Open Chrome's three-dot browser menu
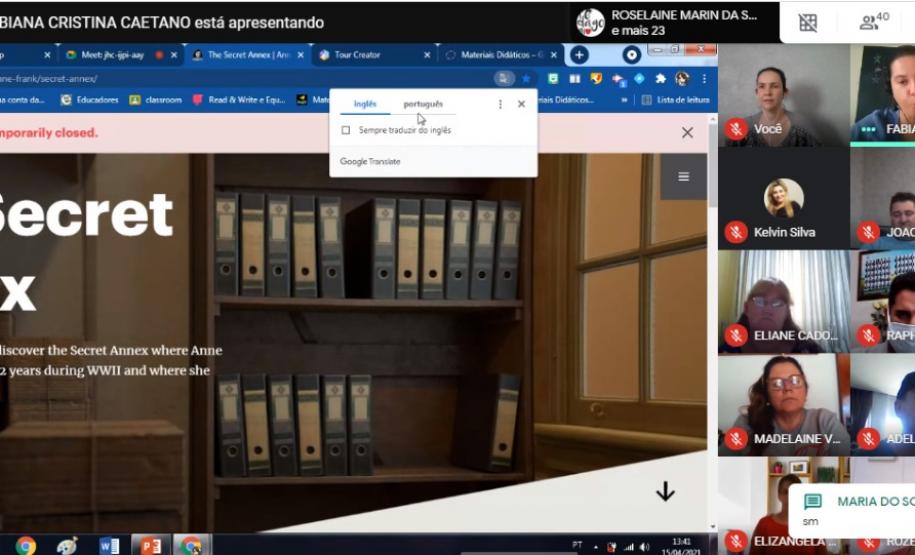 pyautogui.click(x=704, y=78)
